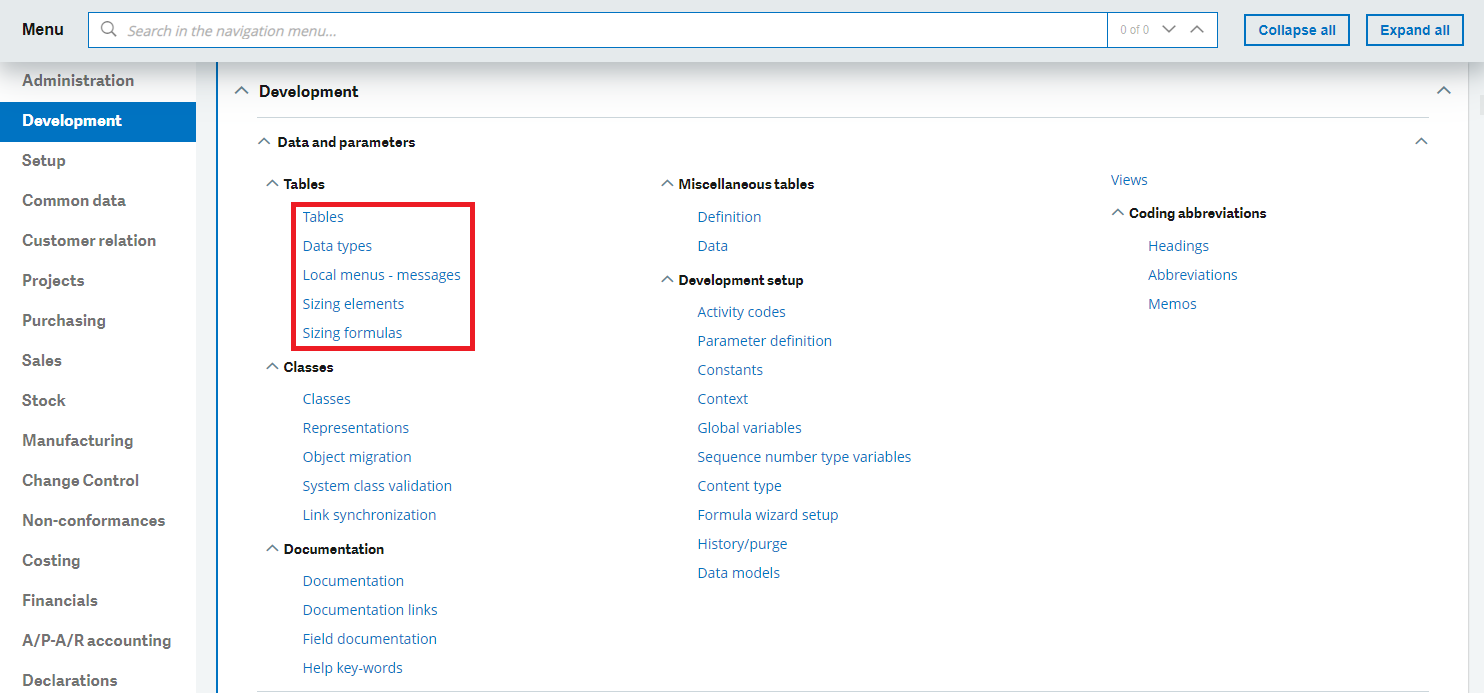Open the Activity codes link
Image resolution: width=1484 pixels, height=693 pixels.
[x=742, y=312]
